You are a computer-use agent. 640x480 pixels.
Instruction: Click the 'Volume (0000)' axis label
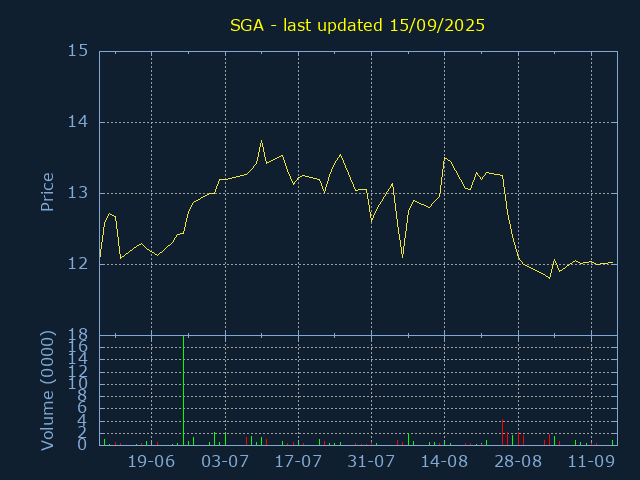[x=47, y=391]
